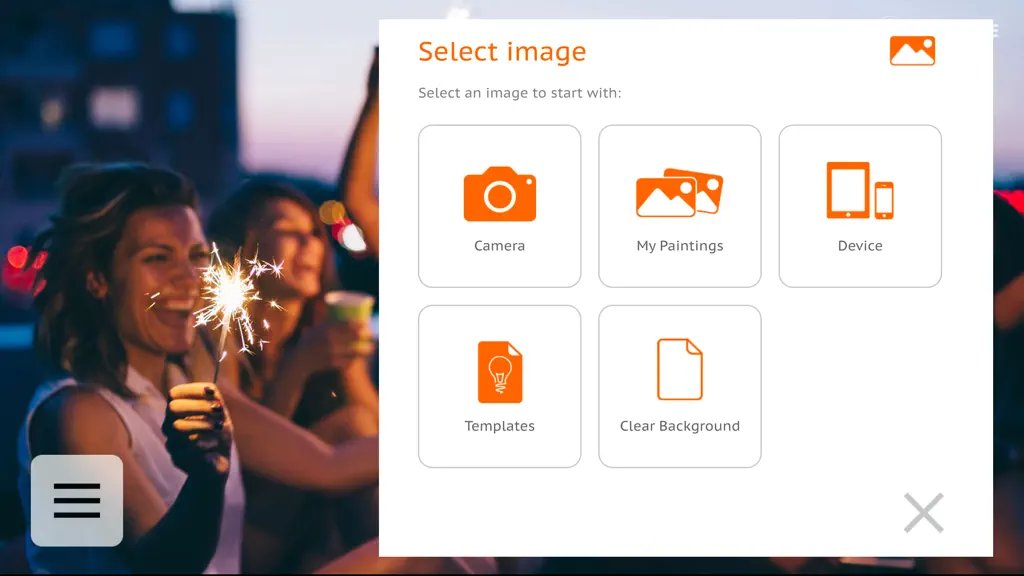Click the "Clear Background" text label
Screen dimensions: 1024x576
[680, 426]
